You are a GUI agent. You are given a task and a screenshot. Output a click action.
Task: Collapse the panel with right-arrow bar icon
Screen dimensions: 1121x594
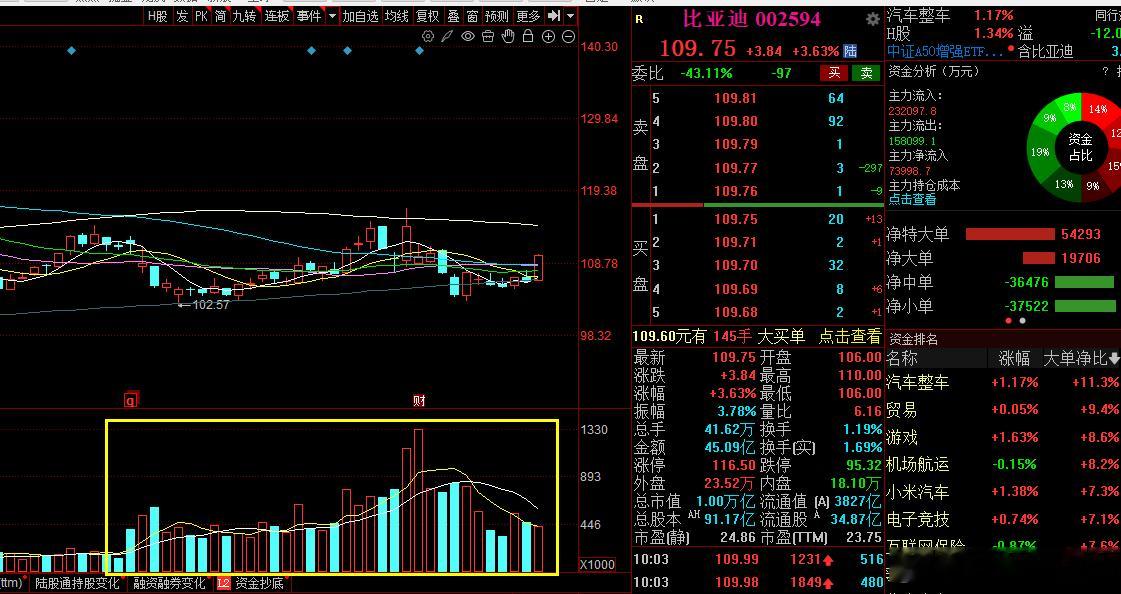(x=554, y=16)
